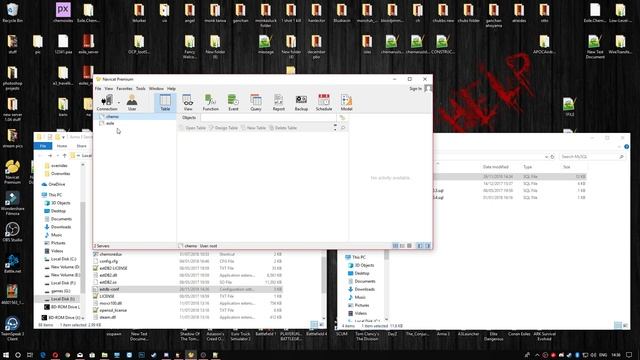Open Navicat's File menu
This screenshot has height=360, width=640.
point(98,89)
